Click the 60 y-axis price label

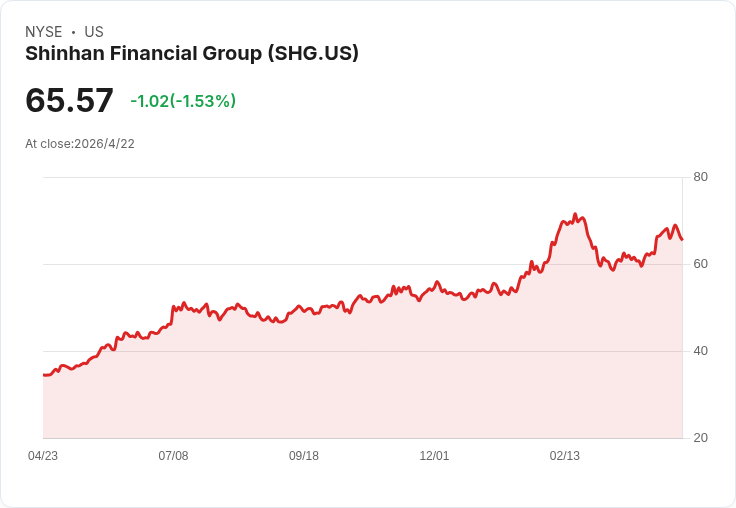(700, 264)
